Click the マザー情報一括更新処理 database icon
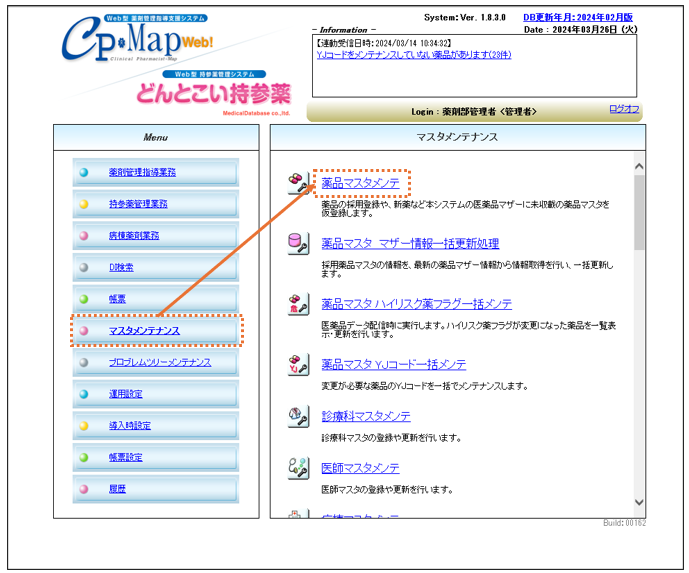The height and width of the screenshot is (573, 689). [298, 244]
